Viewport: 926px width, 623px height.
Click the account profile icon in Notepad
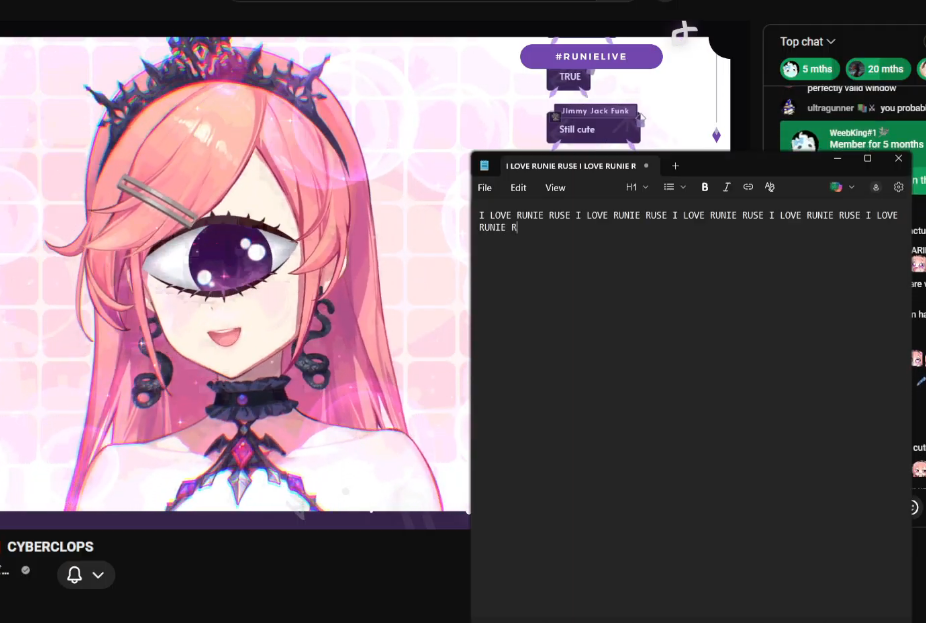(x=876, y=187)
